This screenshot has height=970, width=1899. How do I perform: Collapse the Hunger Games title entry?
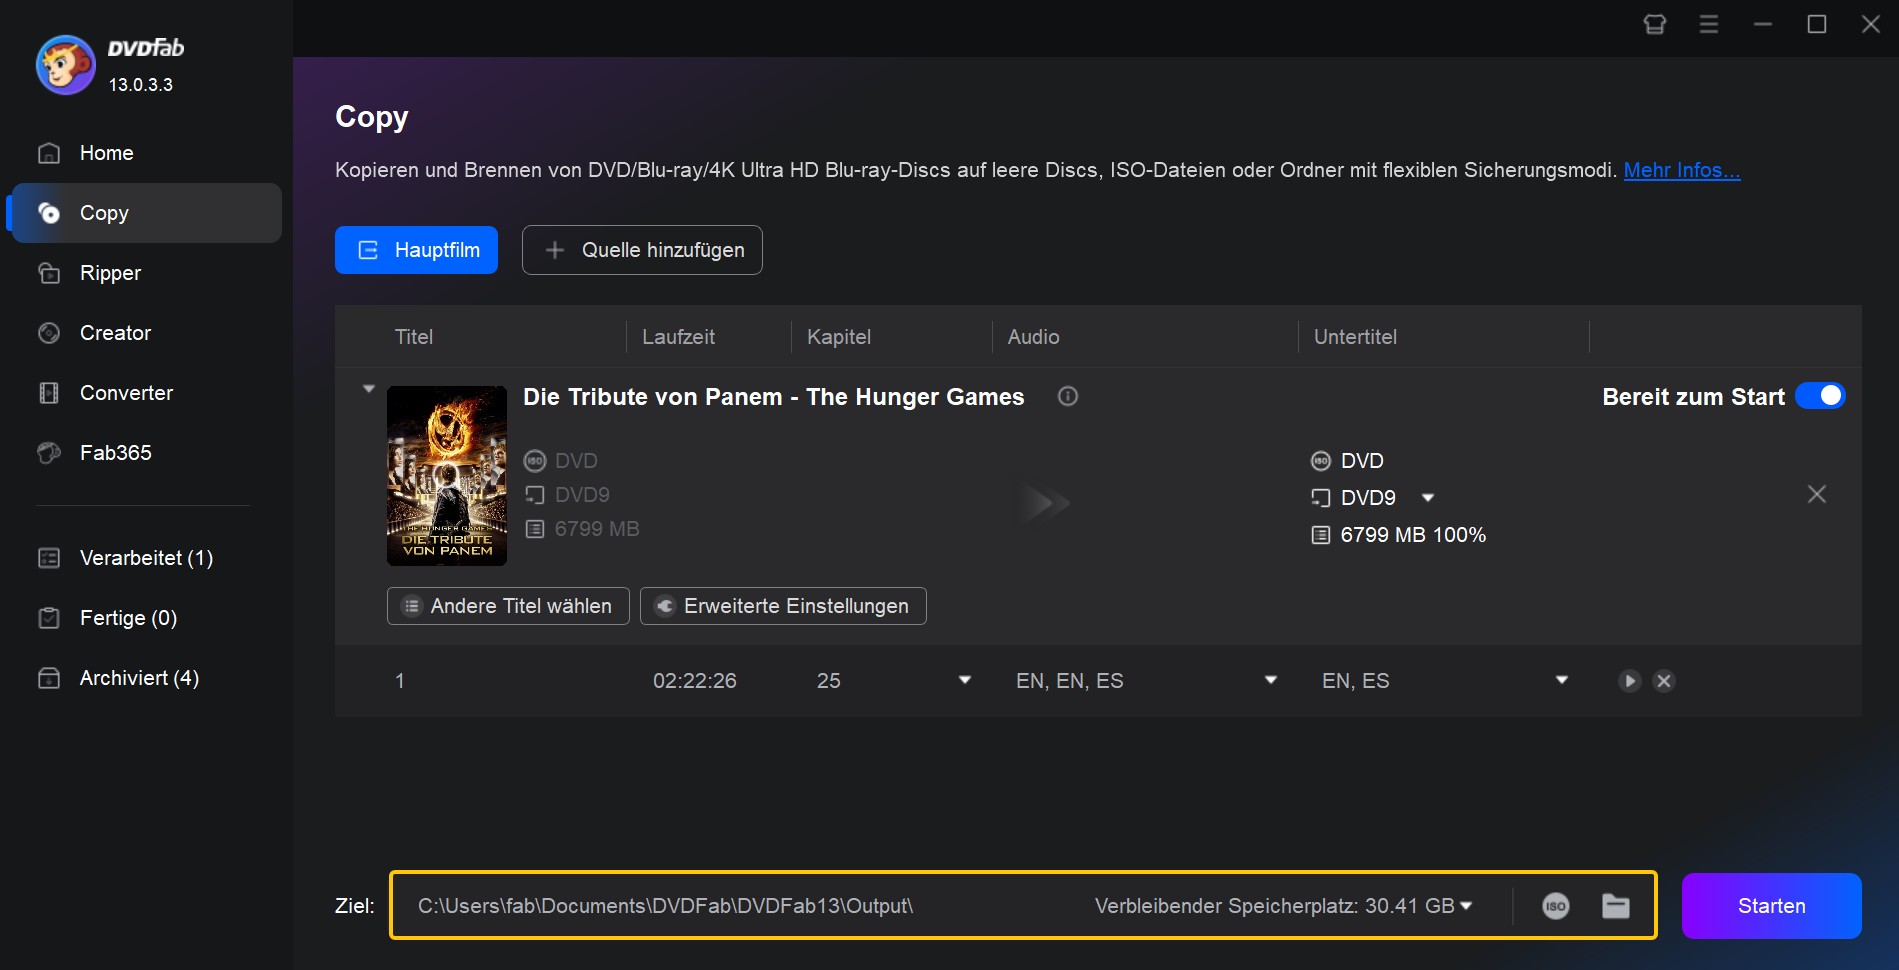coord(369,388)
